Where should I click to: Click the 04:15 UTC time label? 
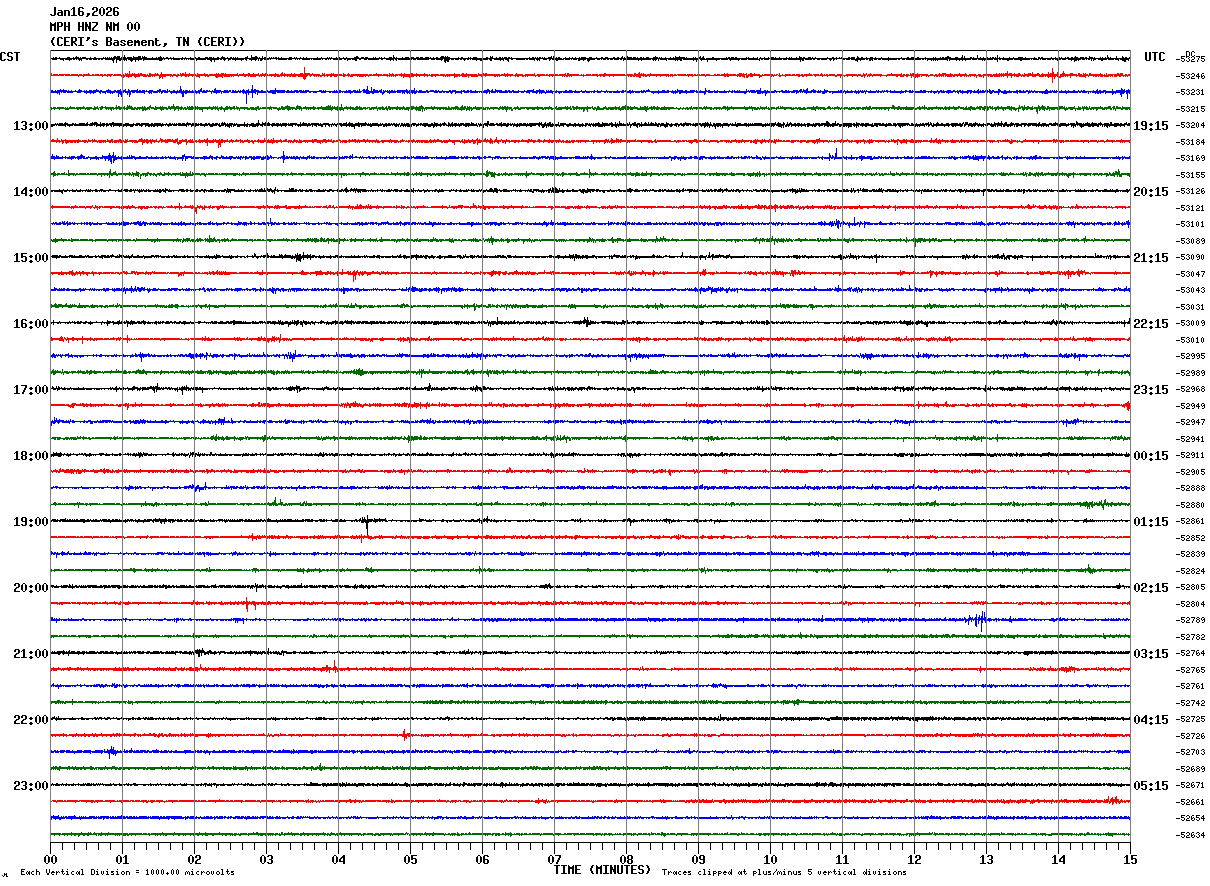pyautogui.click(x=1150, y=720)
